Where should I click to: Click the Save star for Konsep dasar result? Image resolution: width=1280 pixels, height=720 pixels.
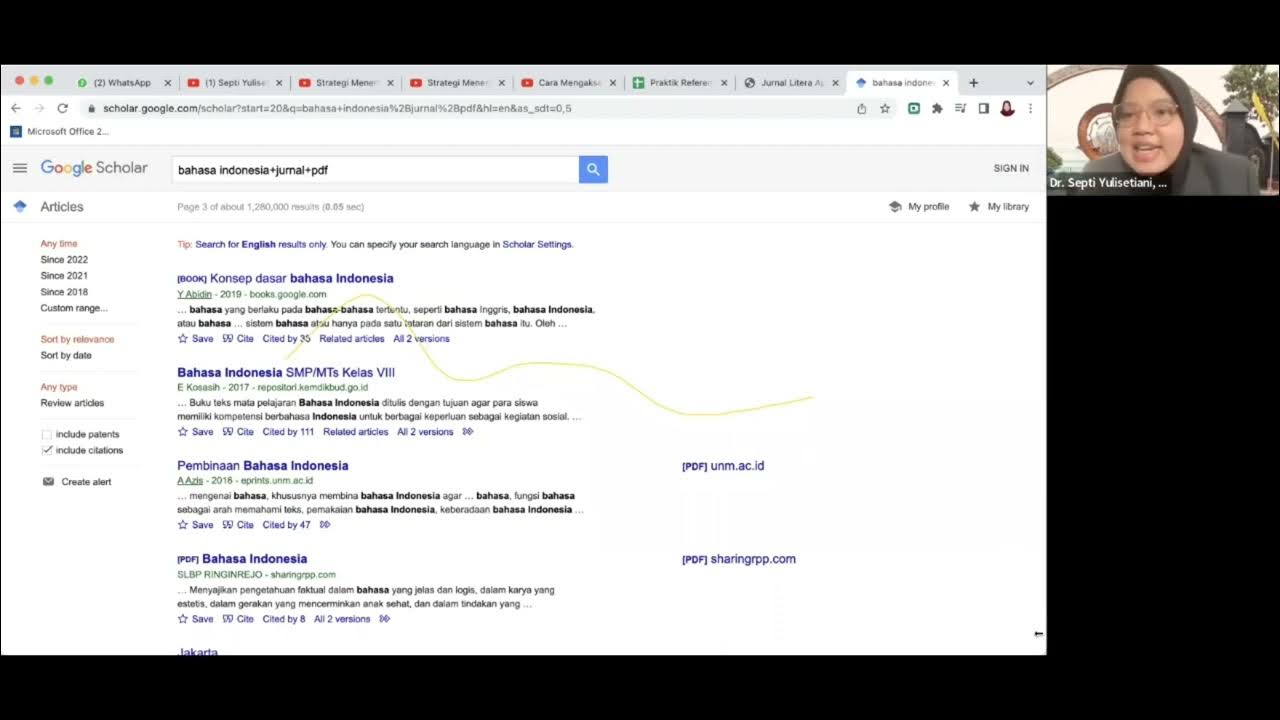pos(183,339)
